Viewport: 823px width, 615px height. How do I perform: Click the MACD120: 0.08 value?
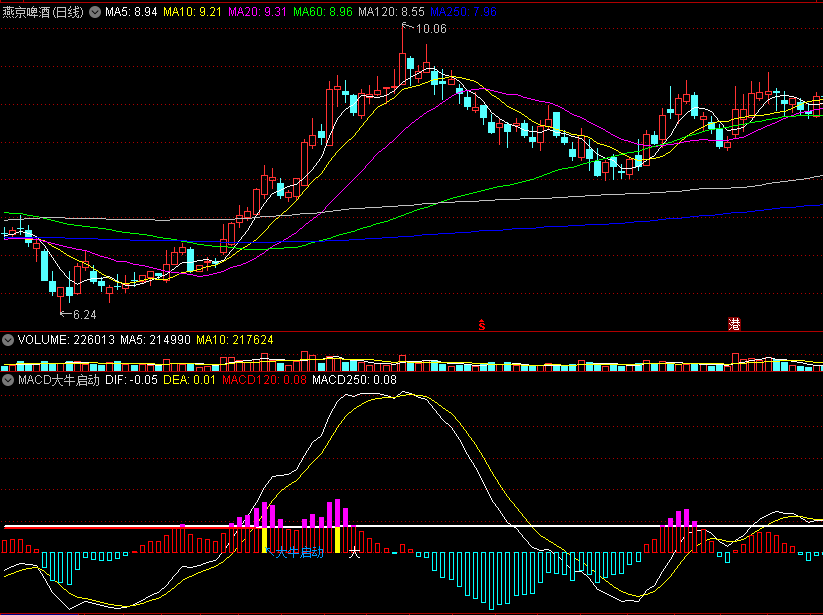264,380
